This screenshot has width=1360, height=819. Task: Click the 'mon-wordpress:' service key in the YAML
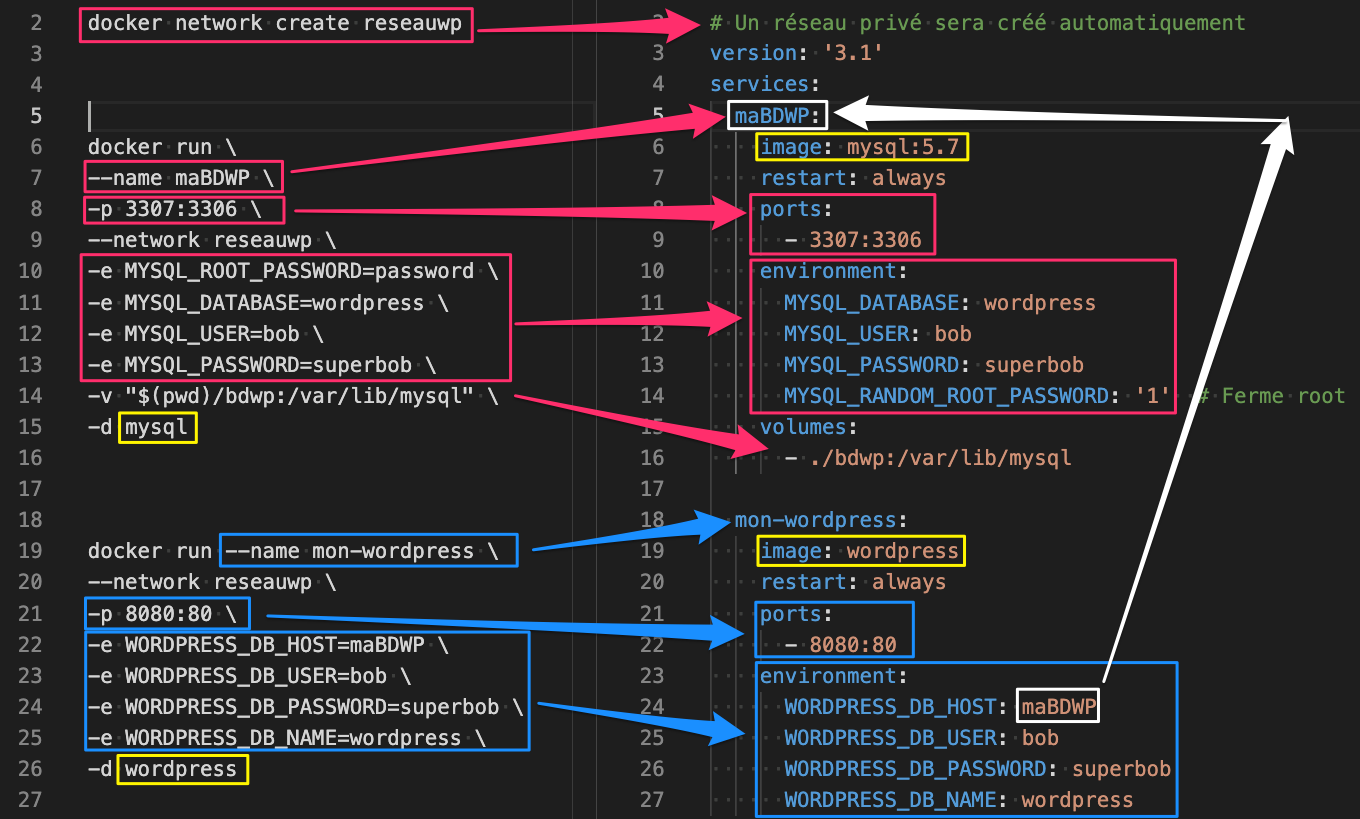pyautogui.click(x=820, y=520)
